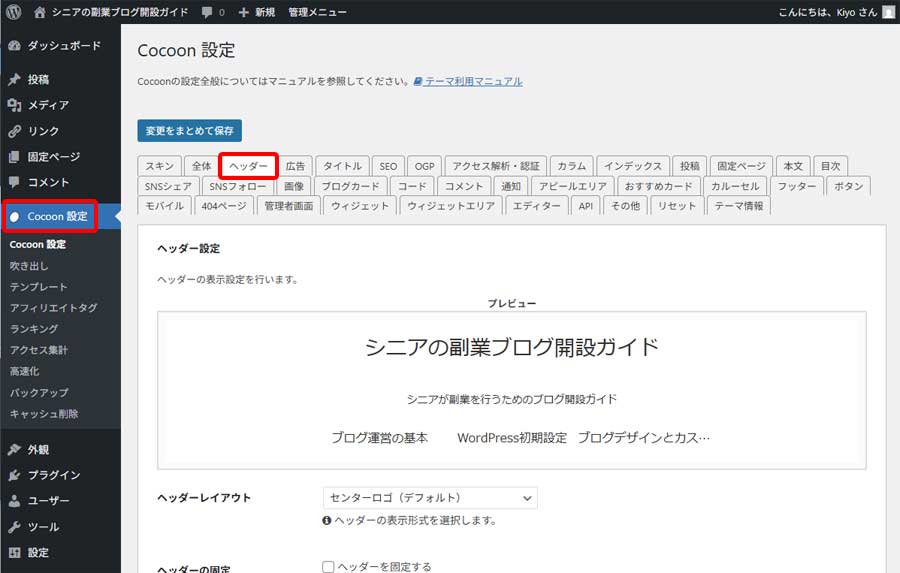Screen dimensions: 900x573
Task: Click the WordPress logo icon
Action: pyautogui.click(x=13, y=12)
